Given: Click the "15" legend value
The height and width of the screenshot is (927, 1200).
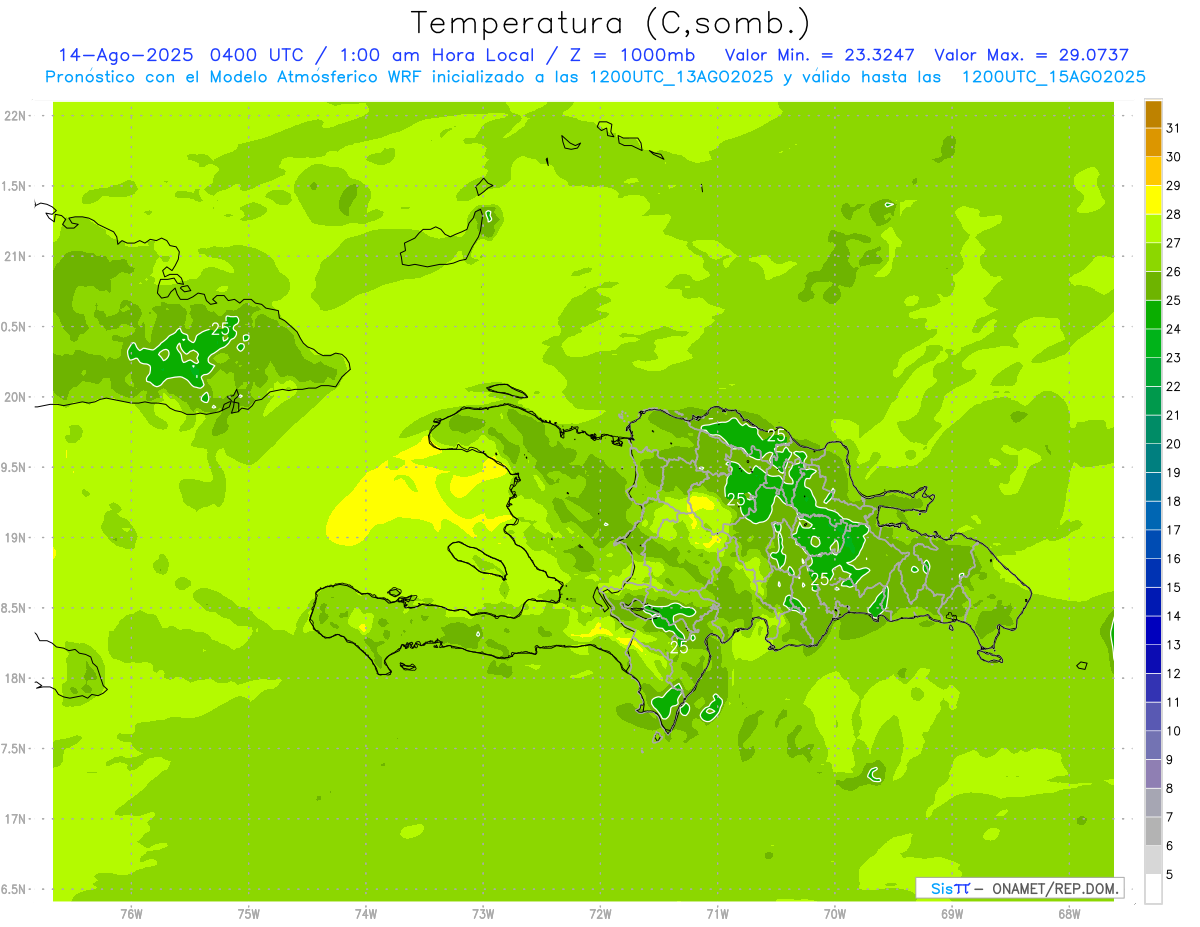Looking at the screenshot, I should [1174, 588].
